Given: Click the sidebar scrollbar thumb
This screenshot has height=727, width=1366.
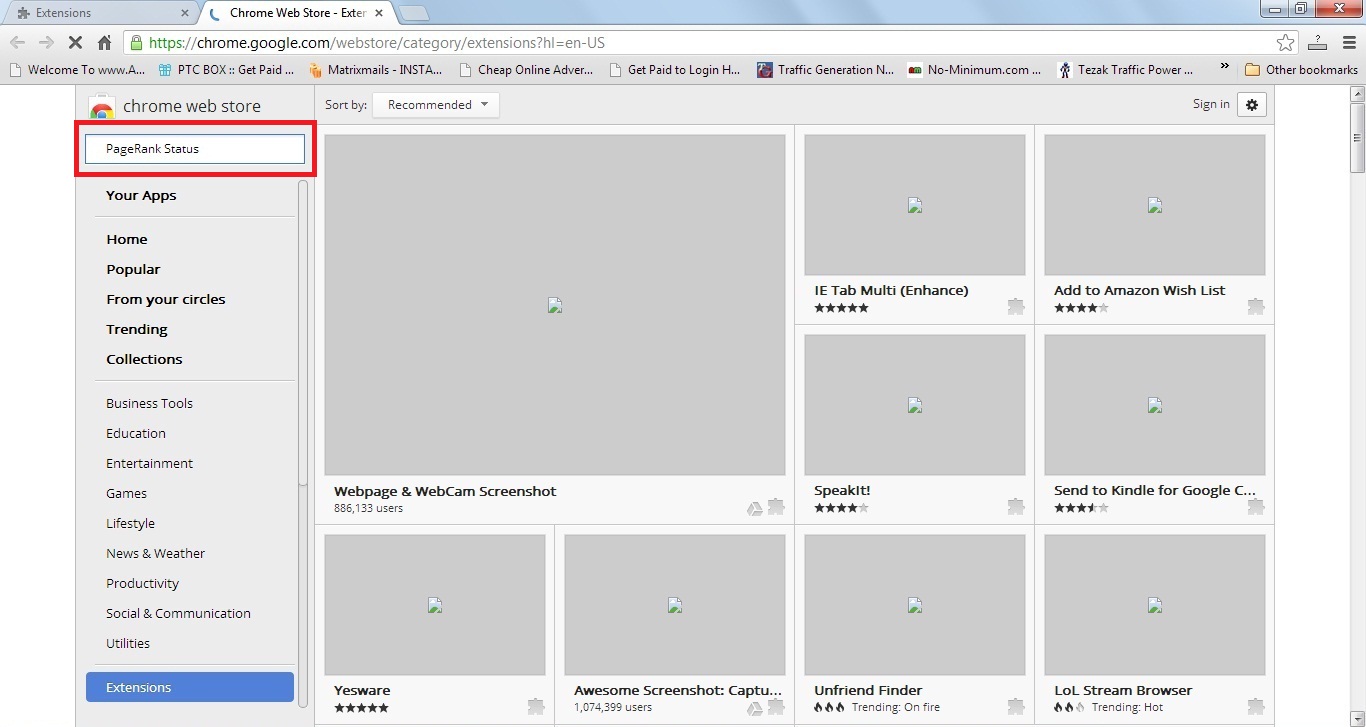Looking at the screenshot, I should point(303,333).
